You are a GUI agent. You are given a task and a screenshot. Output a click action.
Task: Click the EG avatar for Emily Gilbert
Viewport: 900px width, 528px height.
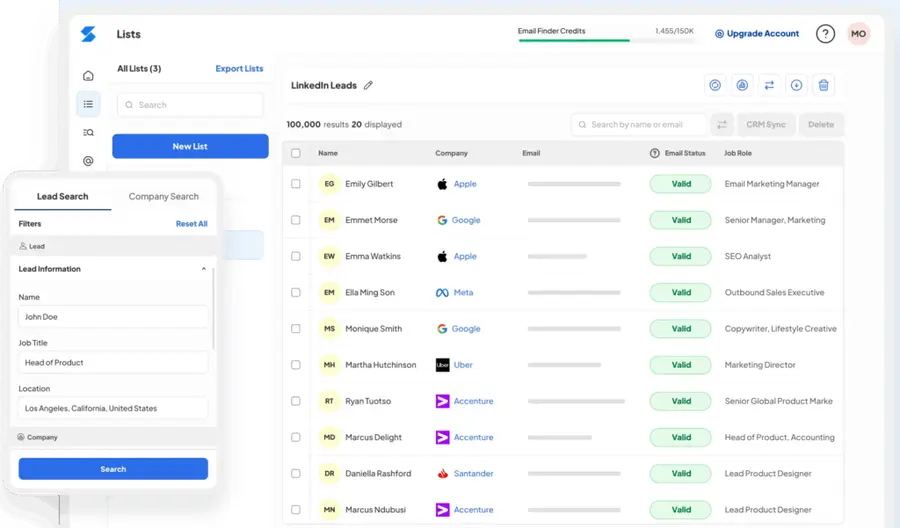coord(329,184)
